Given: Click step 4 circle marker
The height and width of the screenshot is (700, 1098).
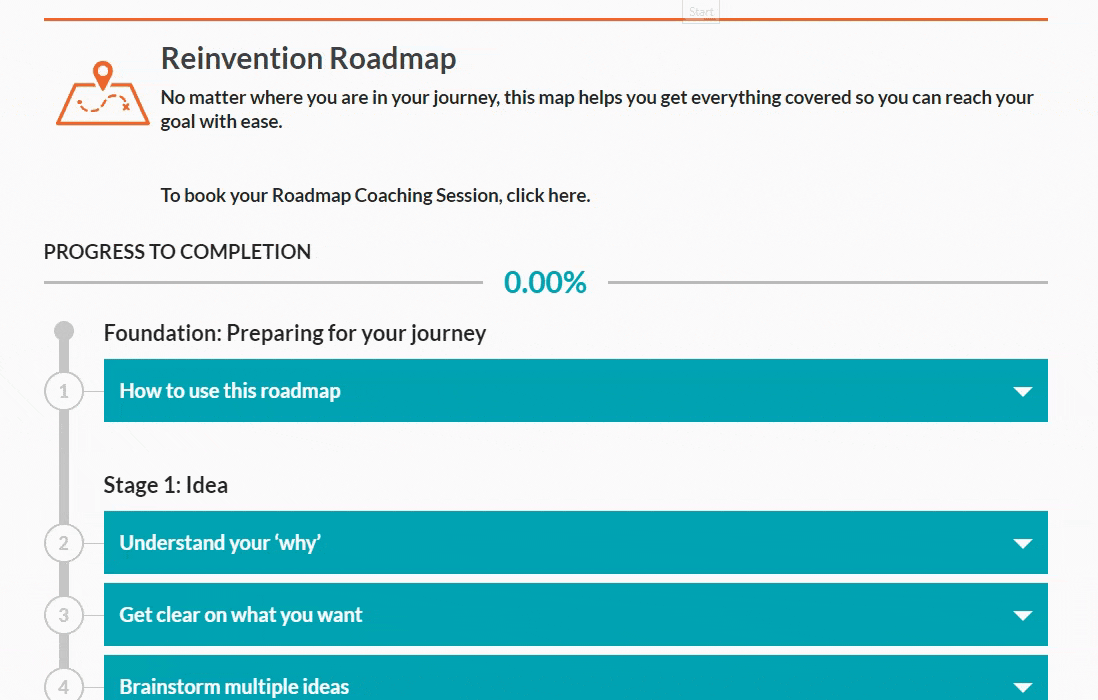Looking at the screenshot, I should (x=64, y=686).
